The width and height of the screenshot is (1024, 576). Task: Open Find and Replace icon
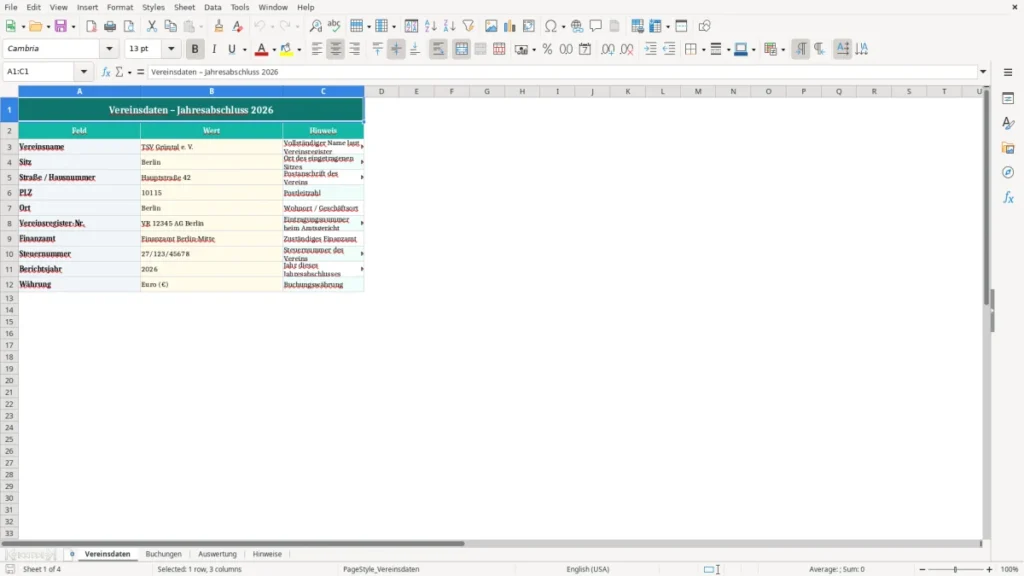pos(315,26)
